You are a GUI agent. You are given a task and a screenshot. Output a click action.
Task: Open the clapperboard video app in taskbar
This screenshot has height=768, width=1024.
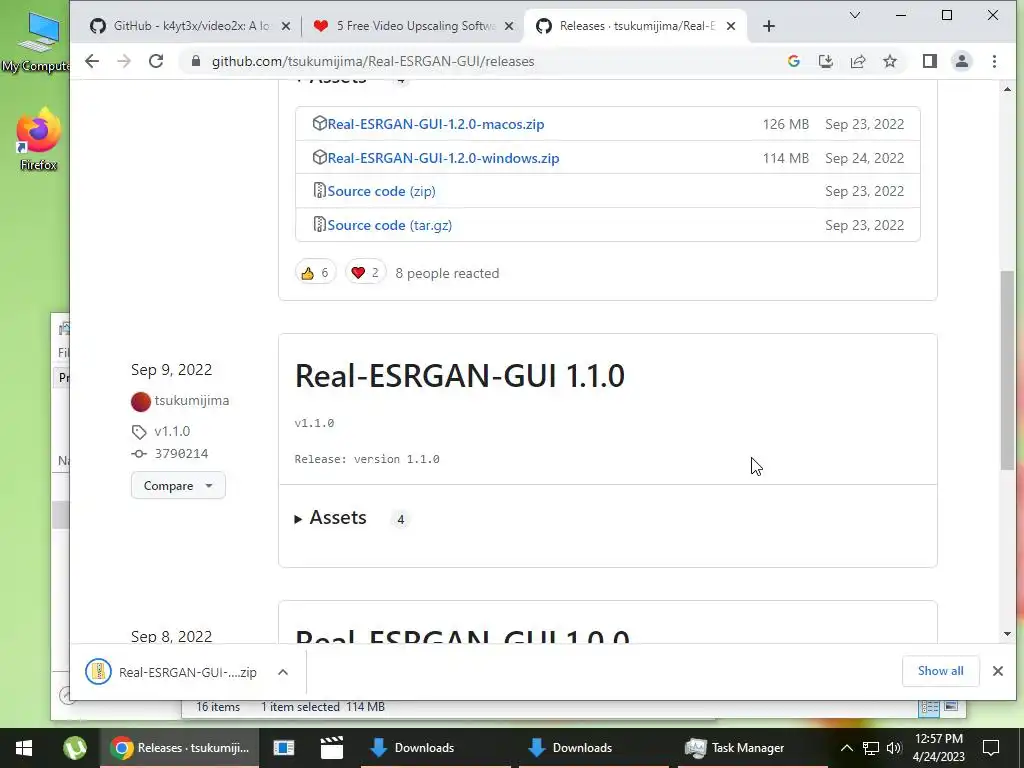click(332, 748)
